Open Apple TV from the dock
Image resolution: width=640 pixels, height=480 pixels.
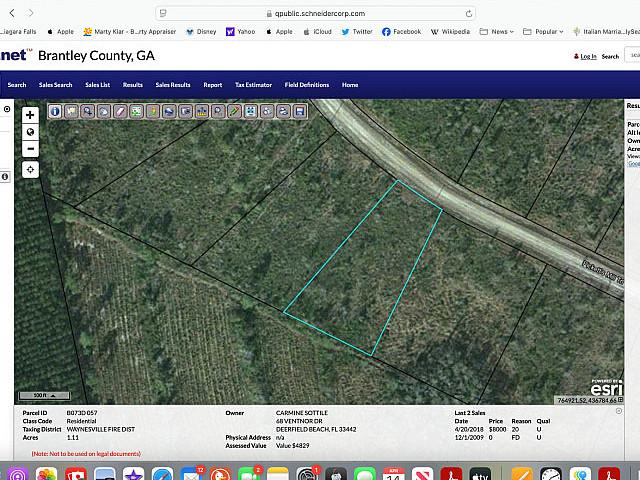coord(480,474)
